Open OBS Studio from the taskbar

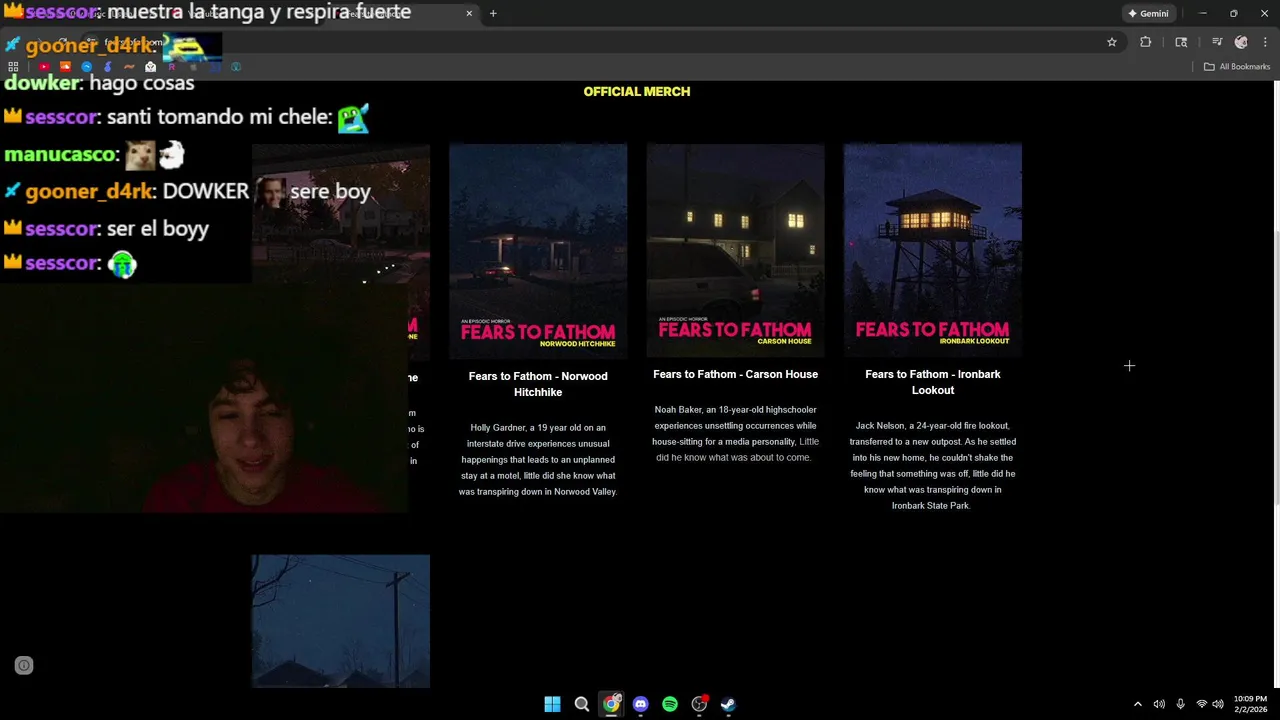[x=699, y=704]
